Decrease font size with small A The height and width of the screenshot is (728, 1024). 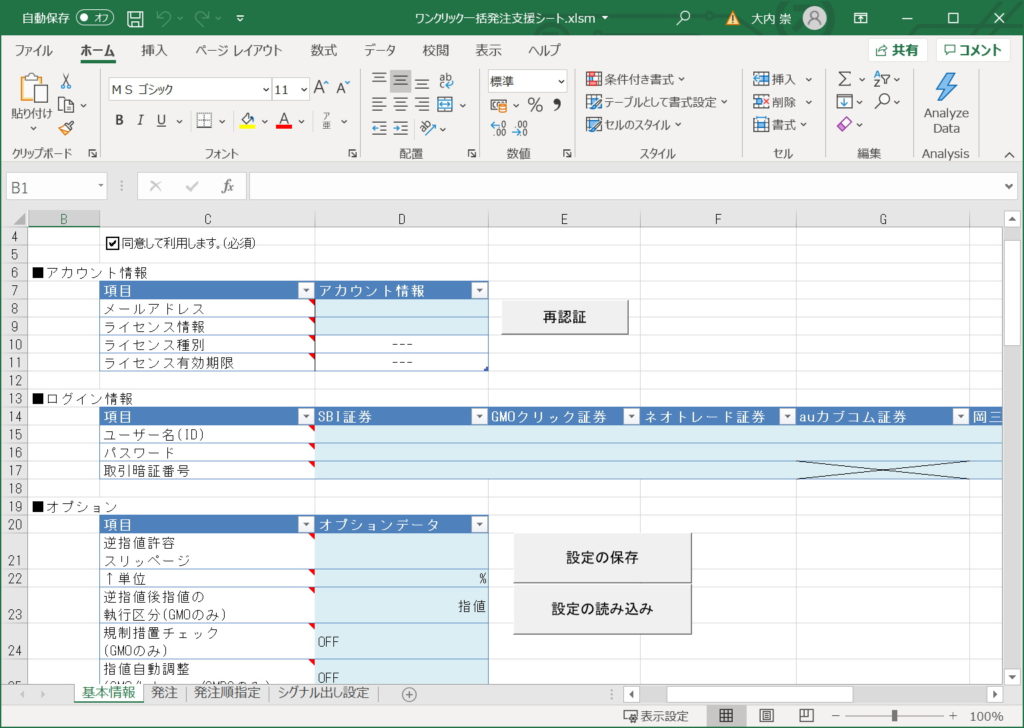coord(343,87)
